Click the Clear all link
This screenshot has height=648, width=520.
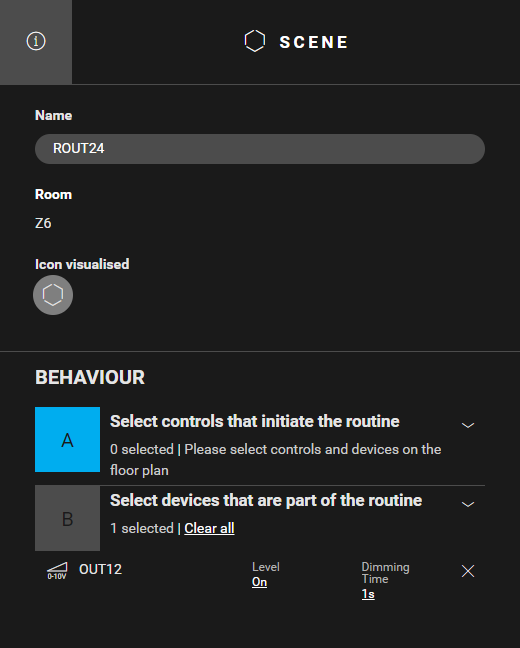[210, 528]
